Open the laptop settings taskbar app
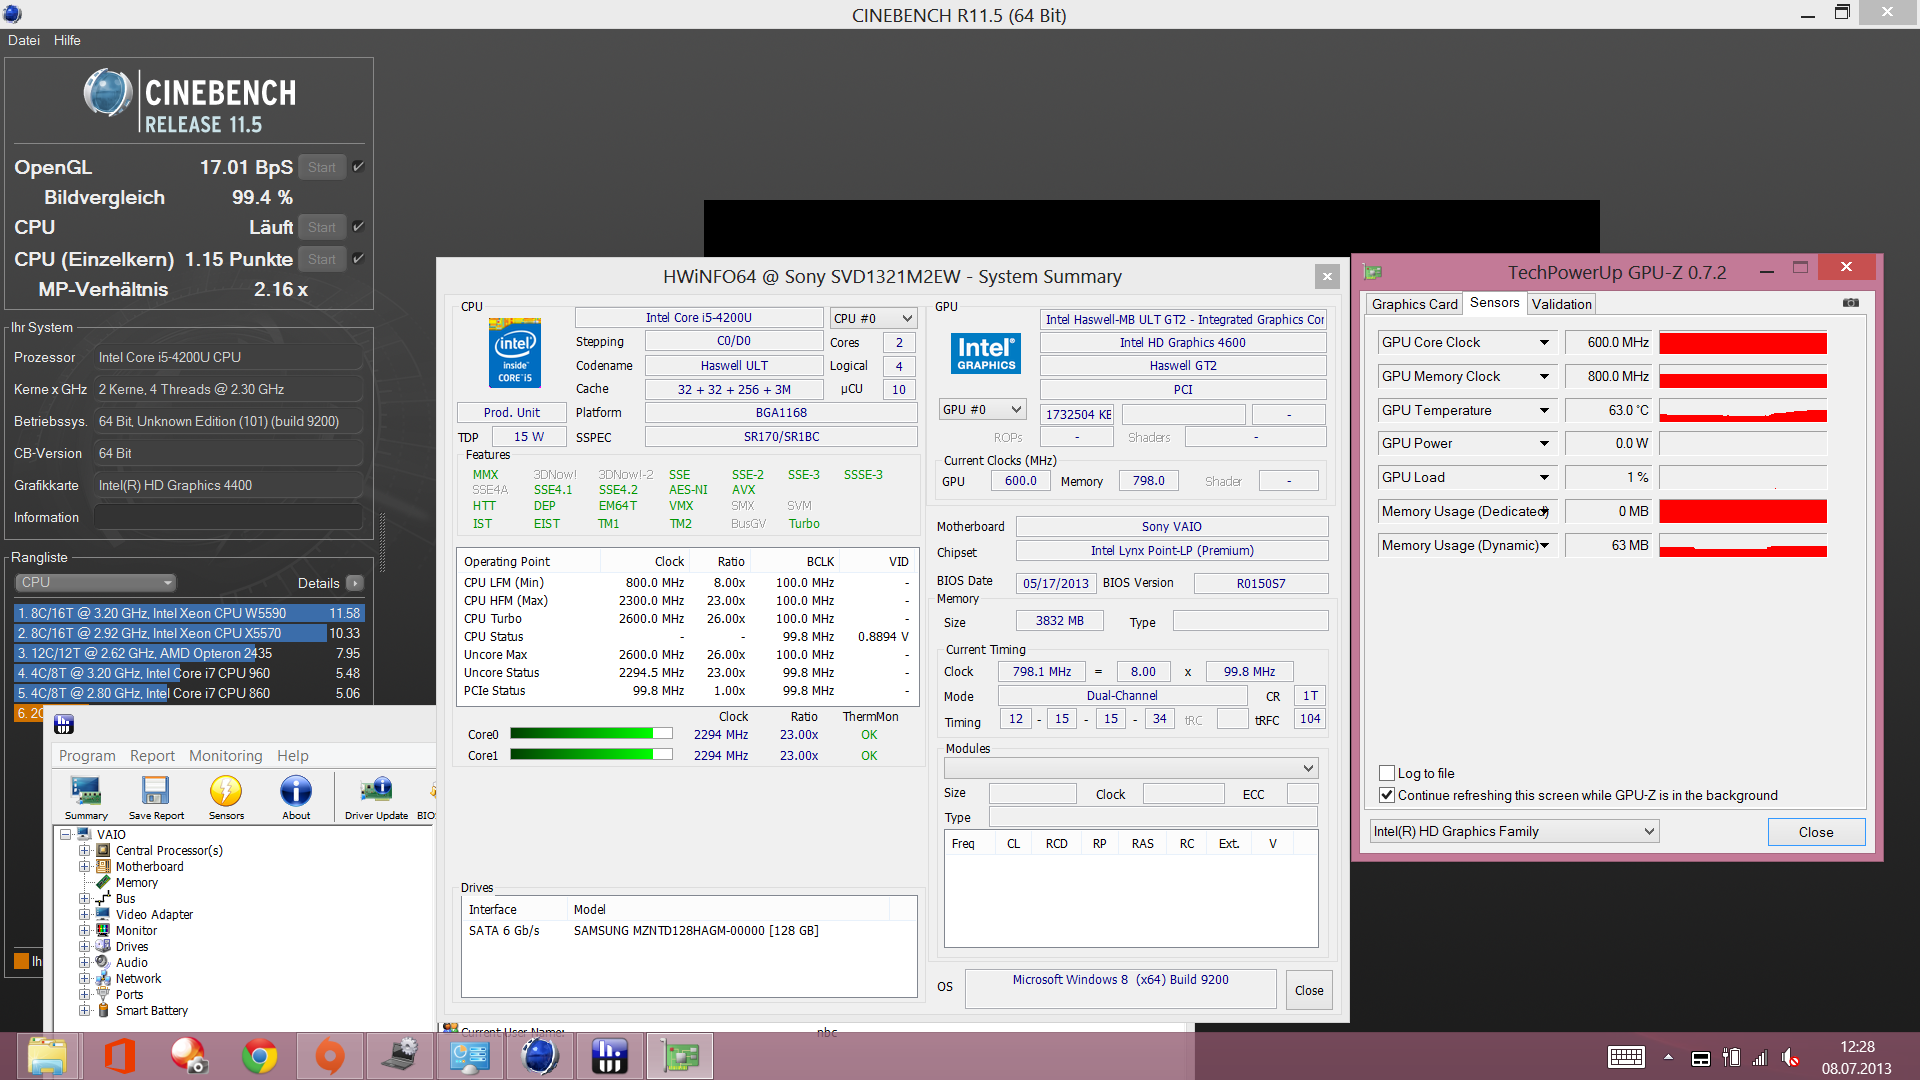This screenshot has width=1920, height=1080. tap(400, 1057)
